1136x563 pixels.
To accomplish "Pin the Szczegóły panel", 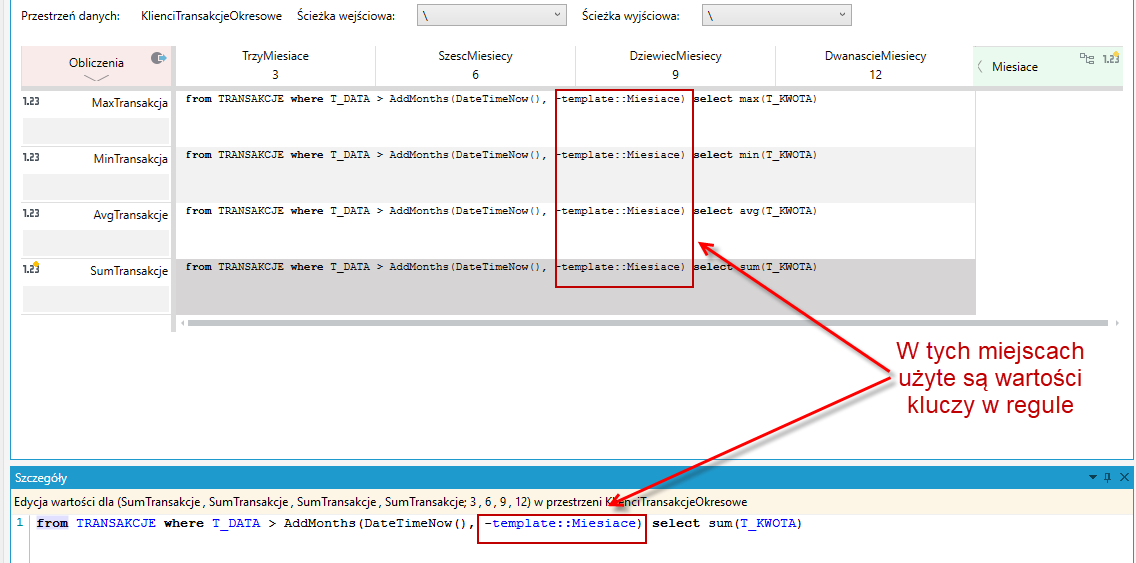I will [1108, 477].
